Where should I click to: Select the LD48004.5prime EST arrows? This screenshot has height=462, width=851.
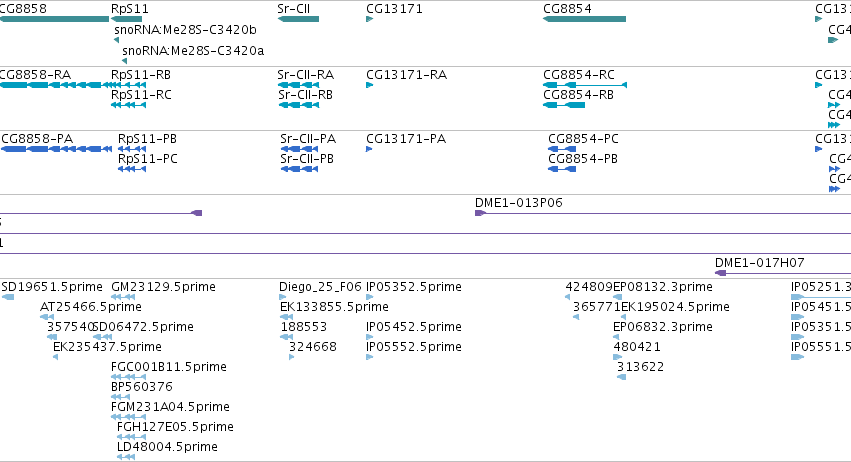pyautogui.click(x=126, y=457)
